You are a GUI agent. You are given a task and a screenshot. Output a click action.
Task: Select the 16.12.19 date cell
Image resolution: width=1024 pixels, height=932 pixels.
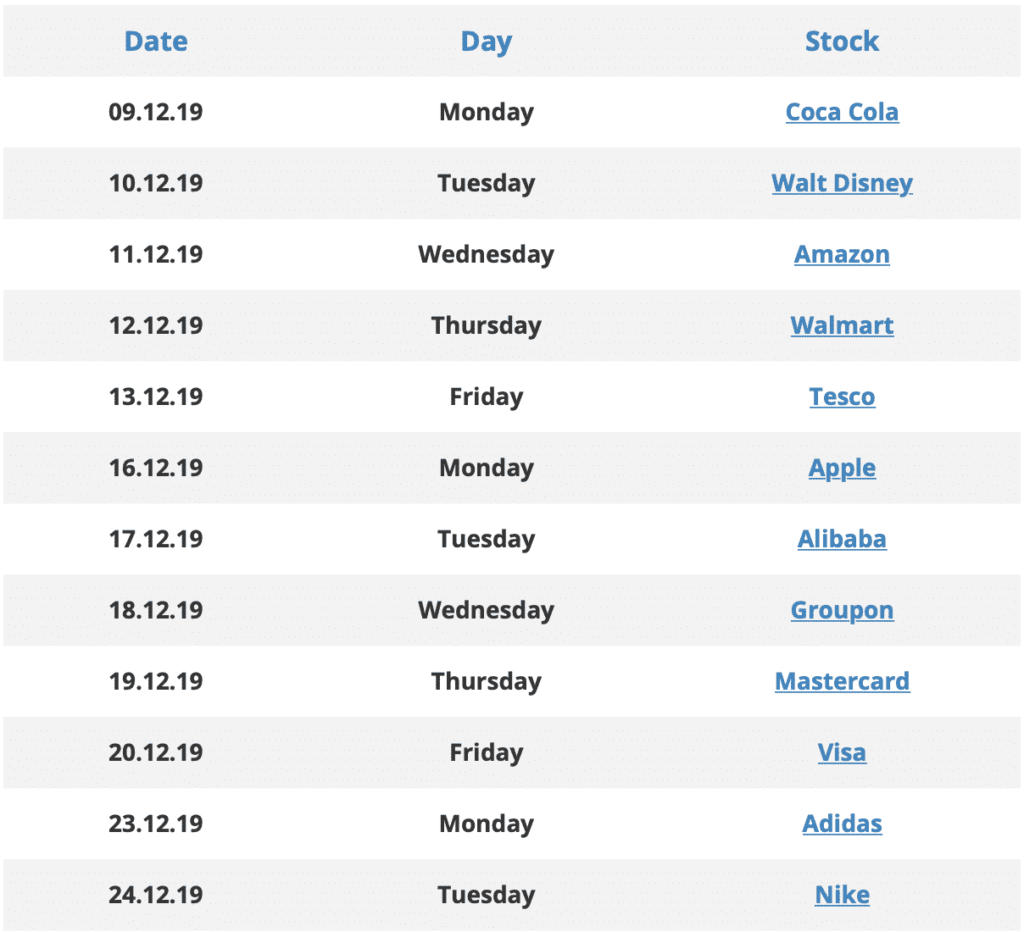(x=156, y=468)
